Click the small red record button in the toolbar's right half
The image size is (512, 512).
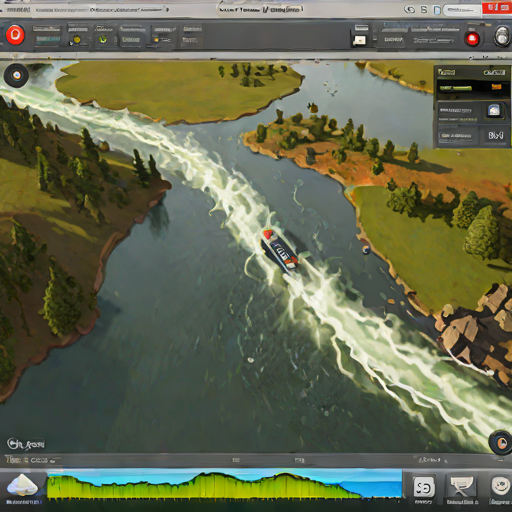(x=472, y=39)
